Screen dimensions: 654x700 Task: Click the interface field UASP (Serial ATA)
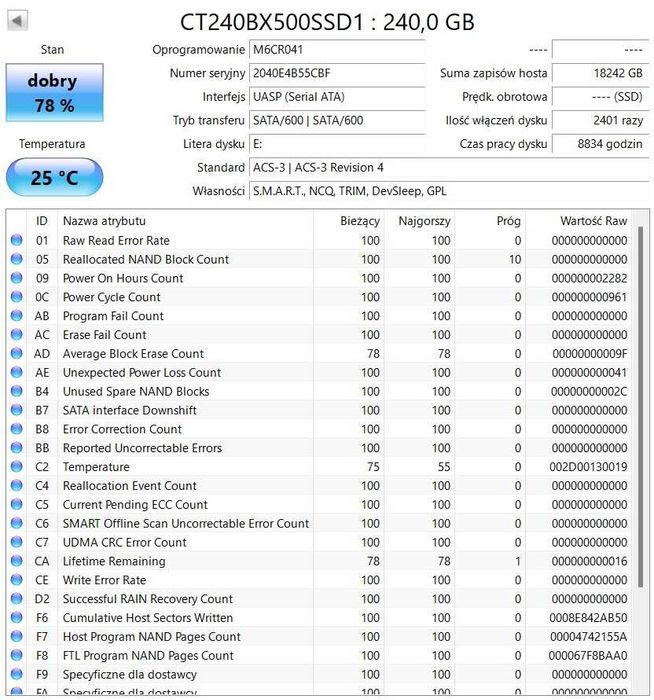coord(337,97)
